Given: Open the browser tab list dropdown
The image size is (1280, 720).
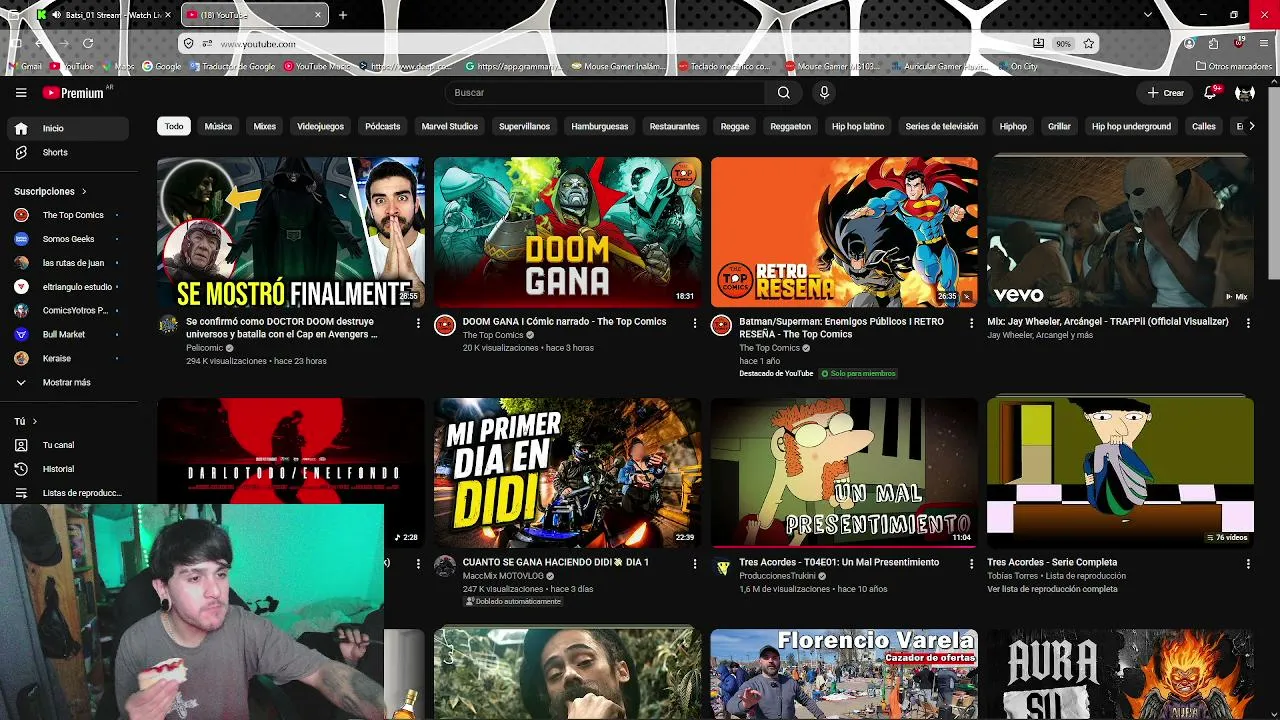Looking at the screenshot, I should [1148, 15].
